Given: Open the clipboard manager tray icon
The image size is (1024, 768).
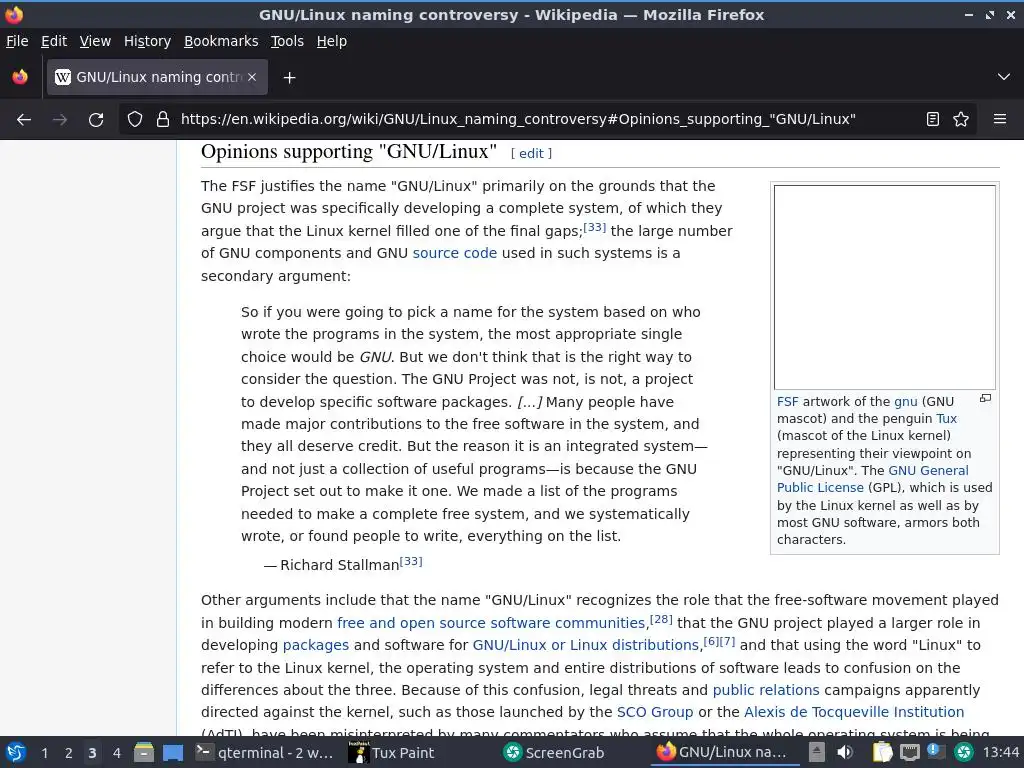Looking at the screenshot, I should pos(882,752).
